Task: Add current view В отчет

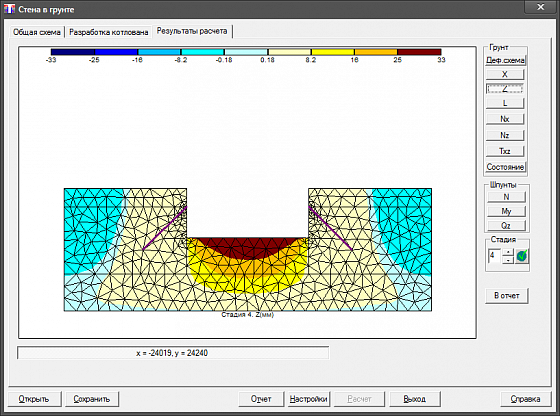Action: click(506, 296)
